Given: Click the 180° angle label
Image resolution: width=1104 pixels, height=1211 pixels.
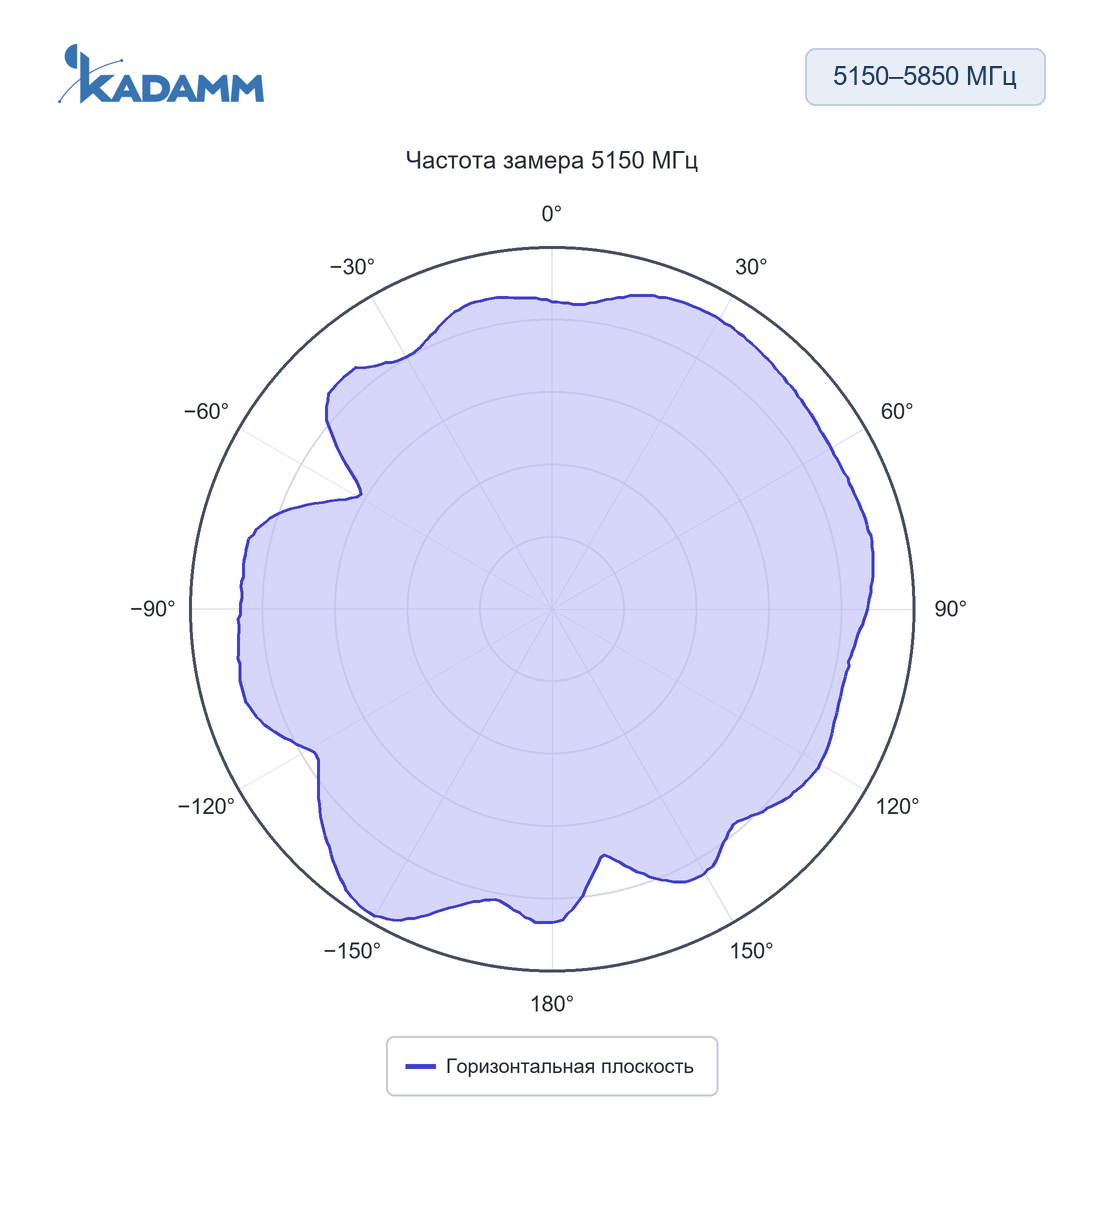Looking at the screenshot, I should pyautogui.click(x=552, y=1004).
